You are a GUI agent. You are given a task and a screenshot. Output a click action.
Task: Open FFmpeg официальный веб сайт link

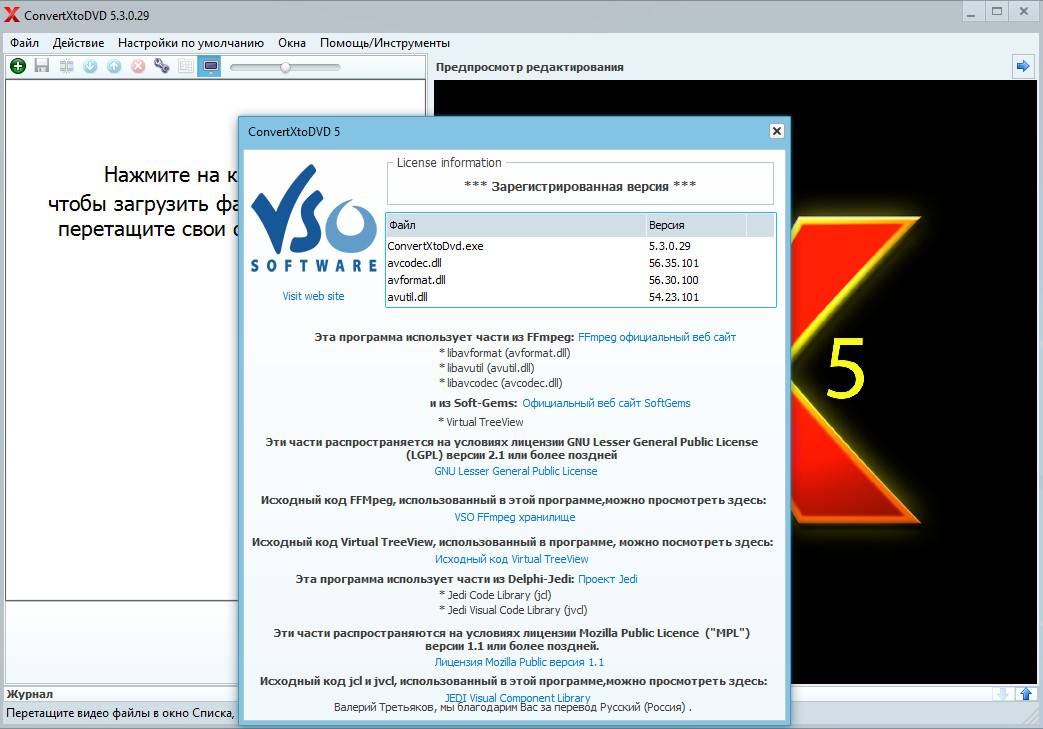(x=657, y=337)
